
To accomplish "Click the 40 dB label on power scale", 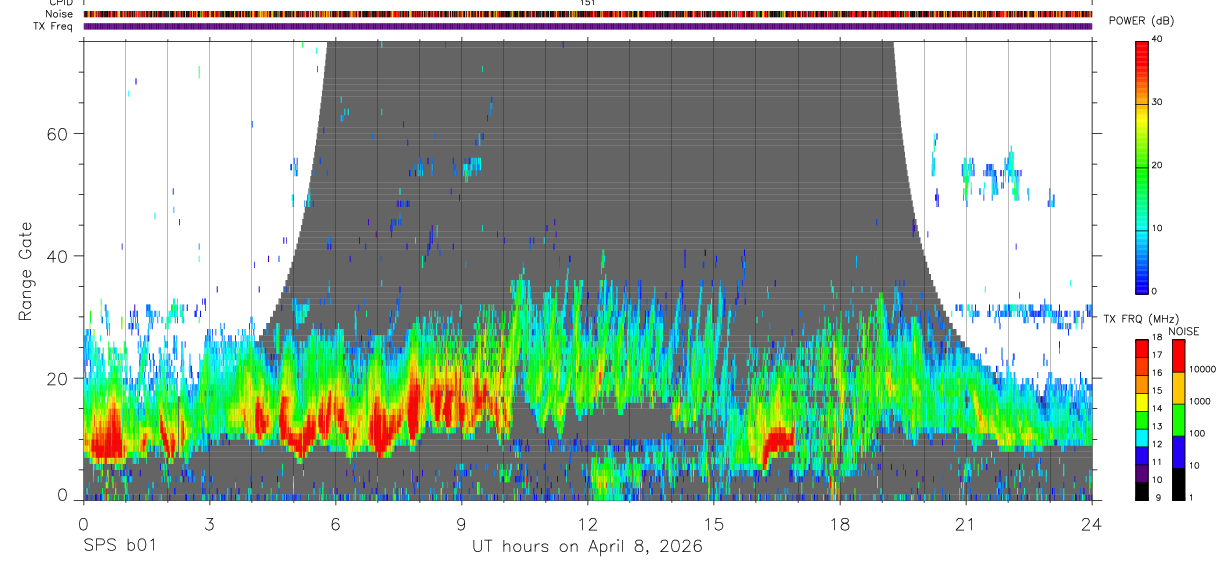I will pyautogui.click(x=1158, y=39).
